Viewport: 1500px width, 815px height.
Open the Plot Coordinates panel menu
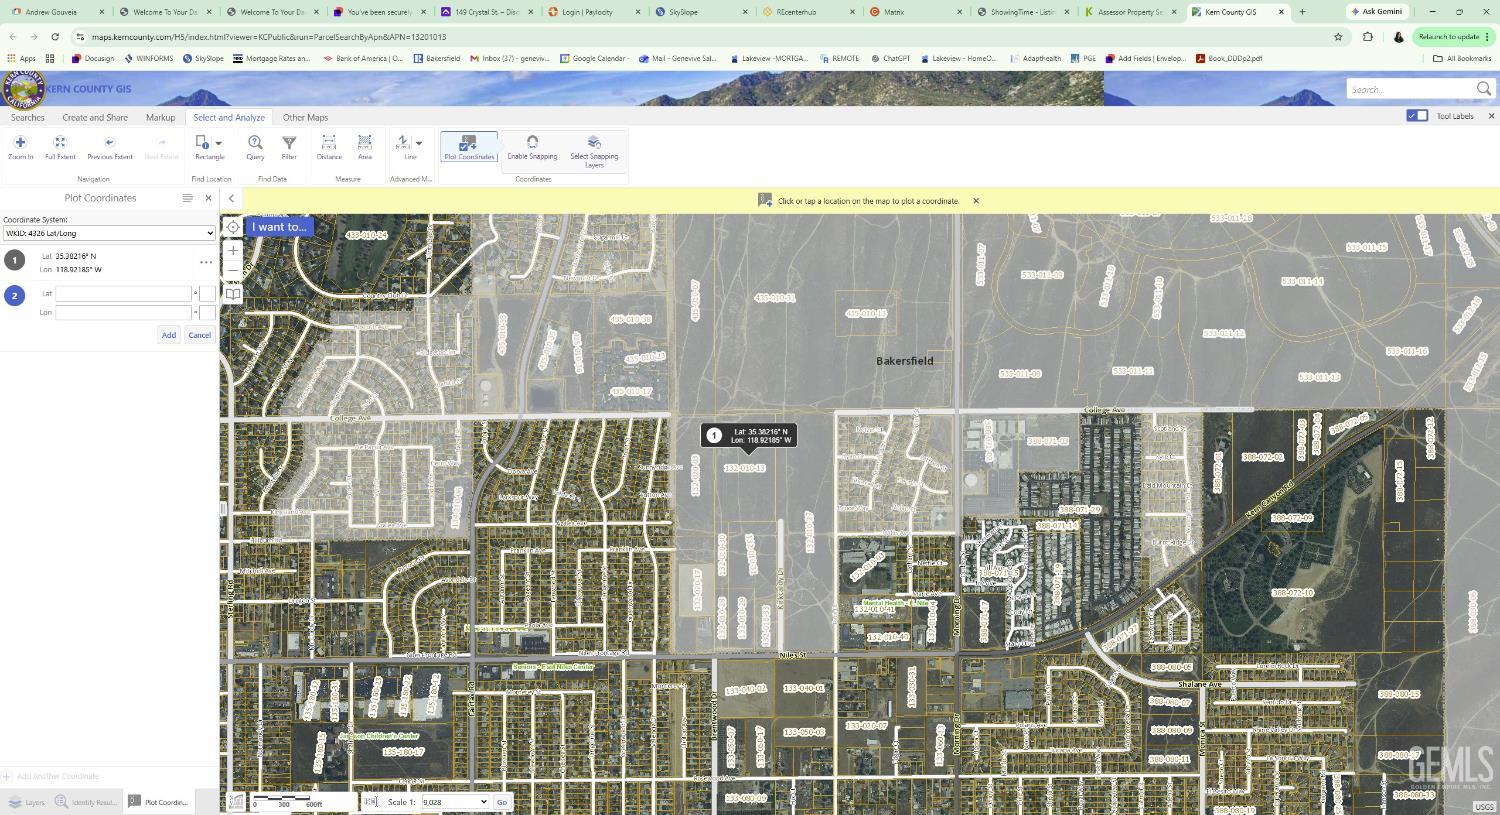[x=187, y=198]
